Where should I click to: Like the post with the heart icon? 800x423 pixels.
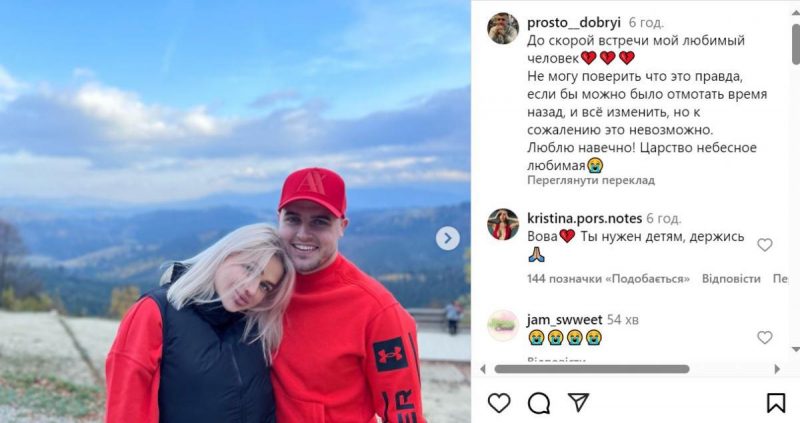tap(499, 403)
